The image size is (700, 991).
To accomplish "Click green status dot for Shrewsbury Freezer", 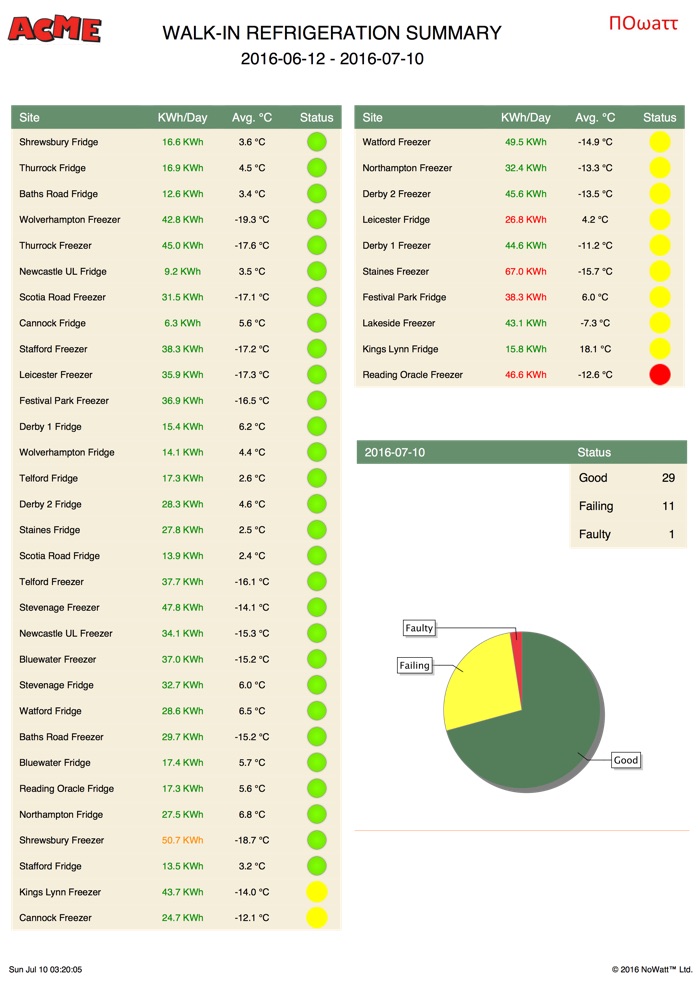I will [x=317, y=840].
